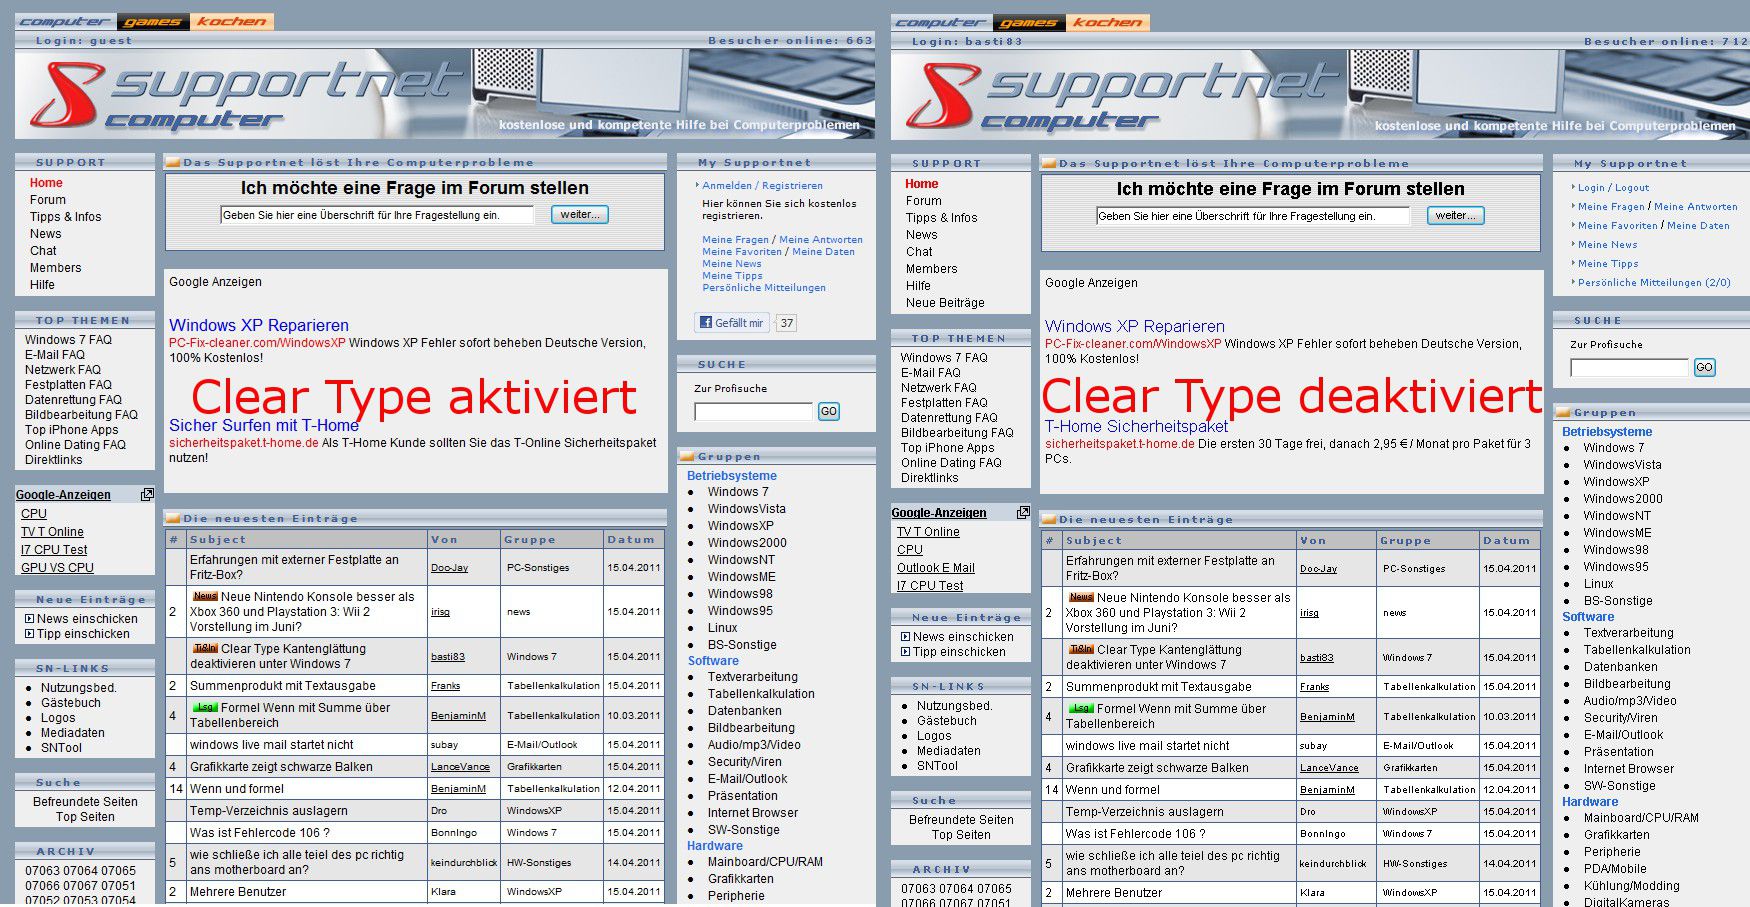Image resolution: width=1750 pixels, height=907 pixels.
Task: Click orange News badge on basti83 page
Action: click(1080, 597)
